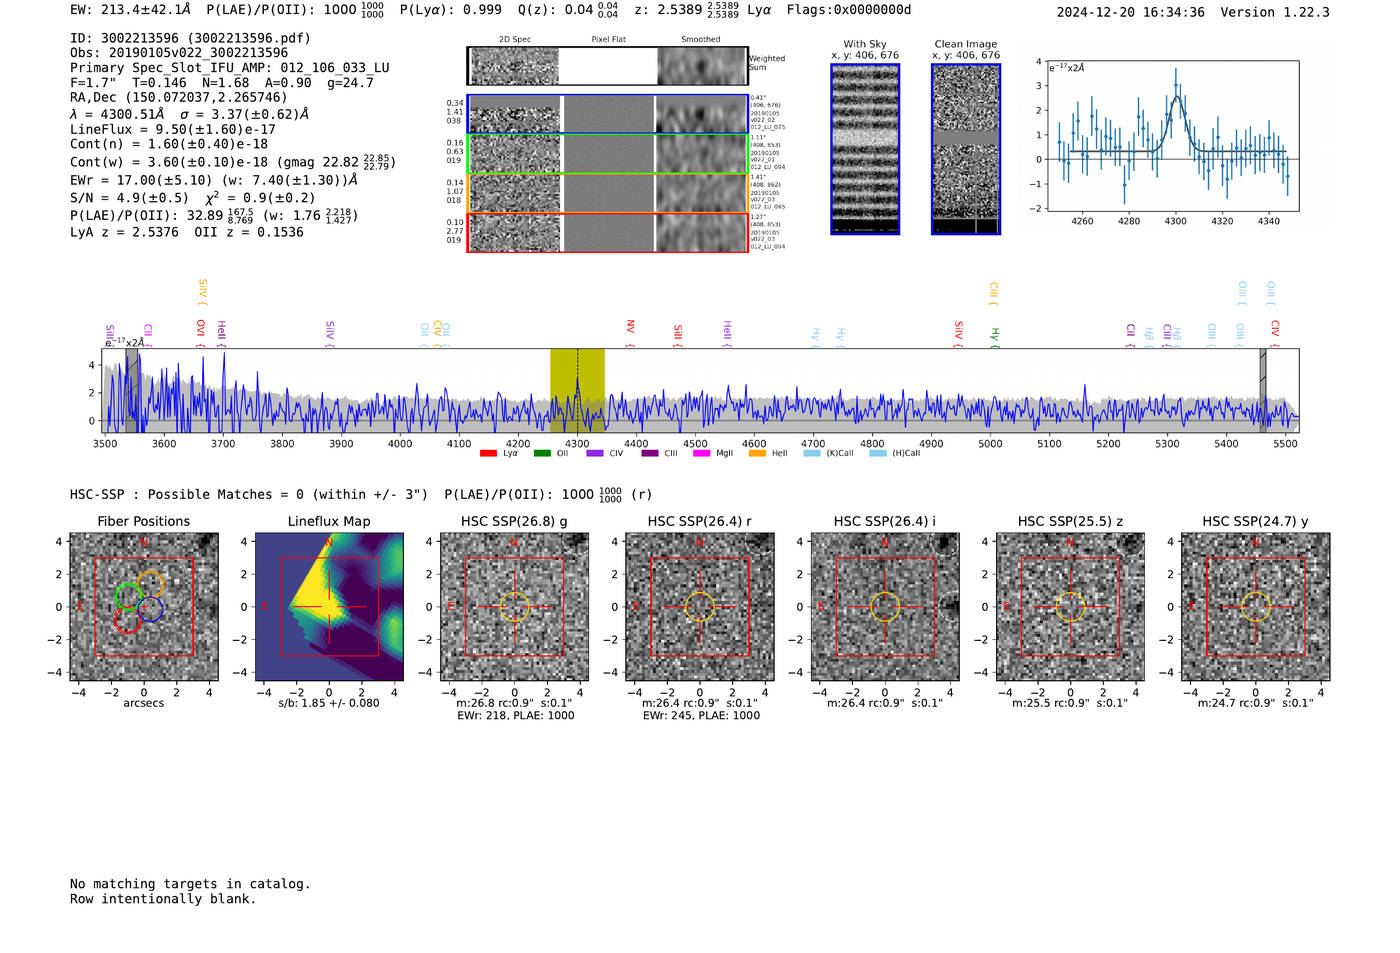1400x953 pixels.
Task: Click the orange circle in Fiber Positions
Action: pyautogui.click(x=151, y=583)
